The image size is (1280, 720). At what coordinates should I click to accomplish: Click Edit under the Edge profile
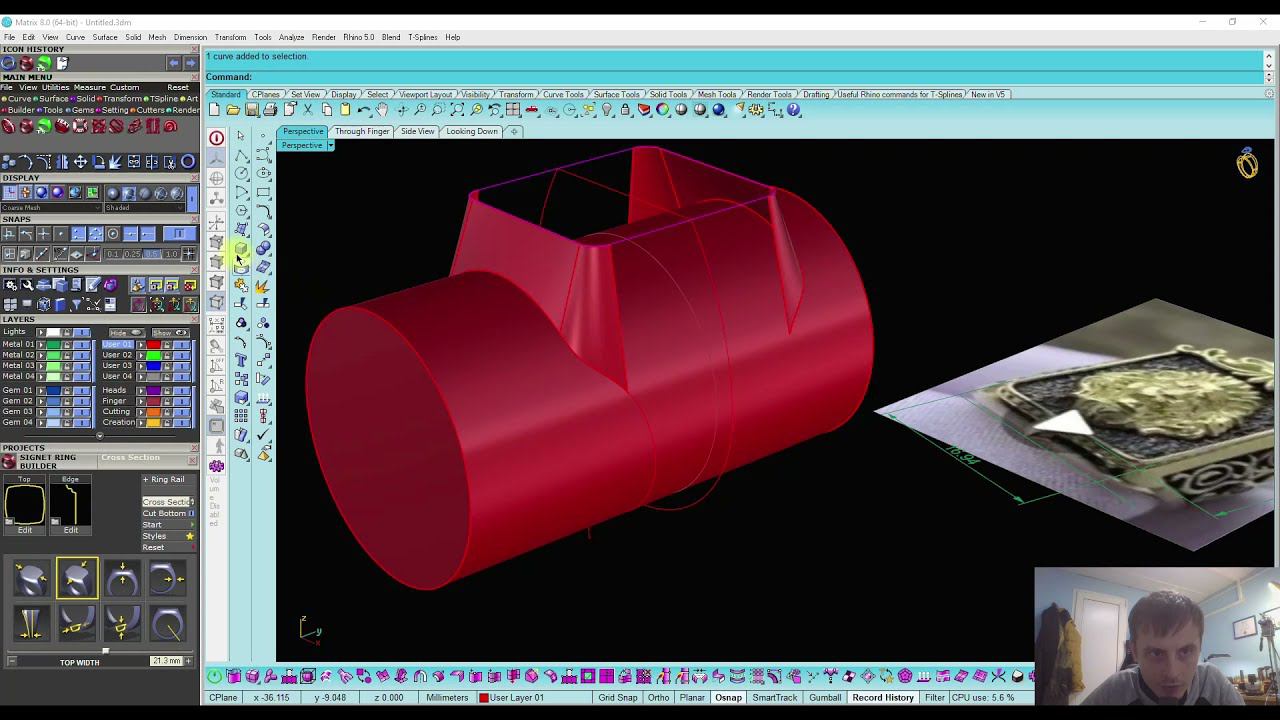(70, 530)
